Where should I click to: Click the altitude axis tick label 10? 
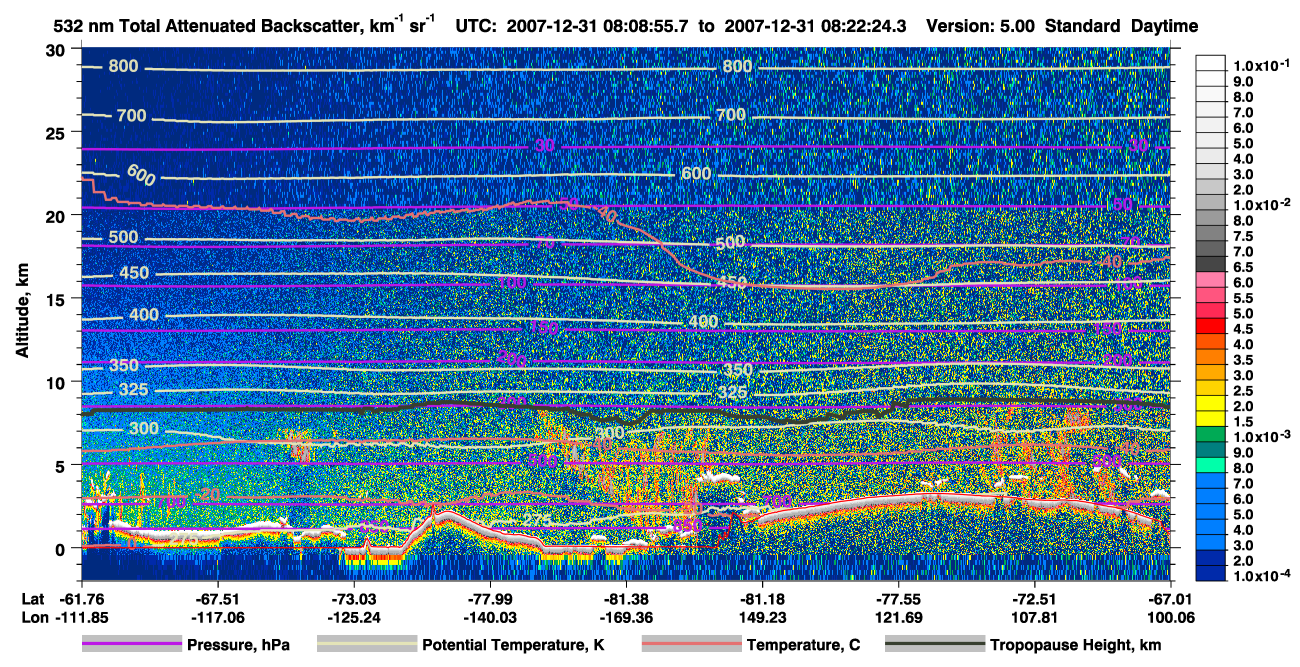56,382
